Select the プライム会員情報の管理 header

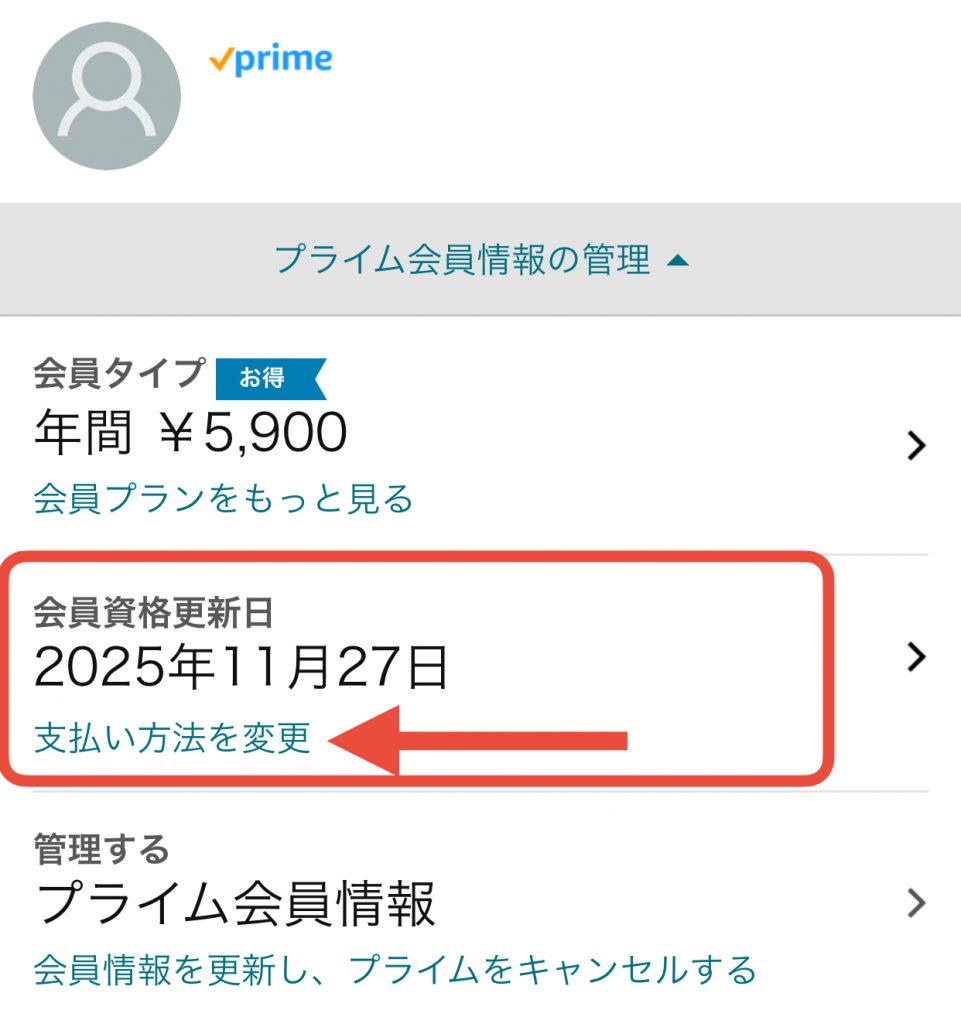[x=460, y=257]
